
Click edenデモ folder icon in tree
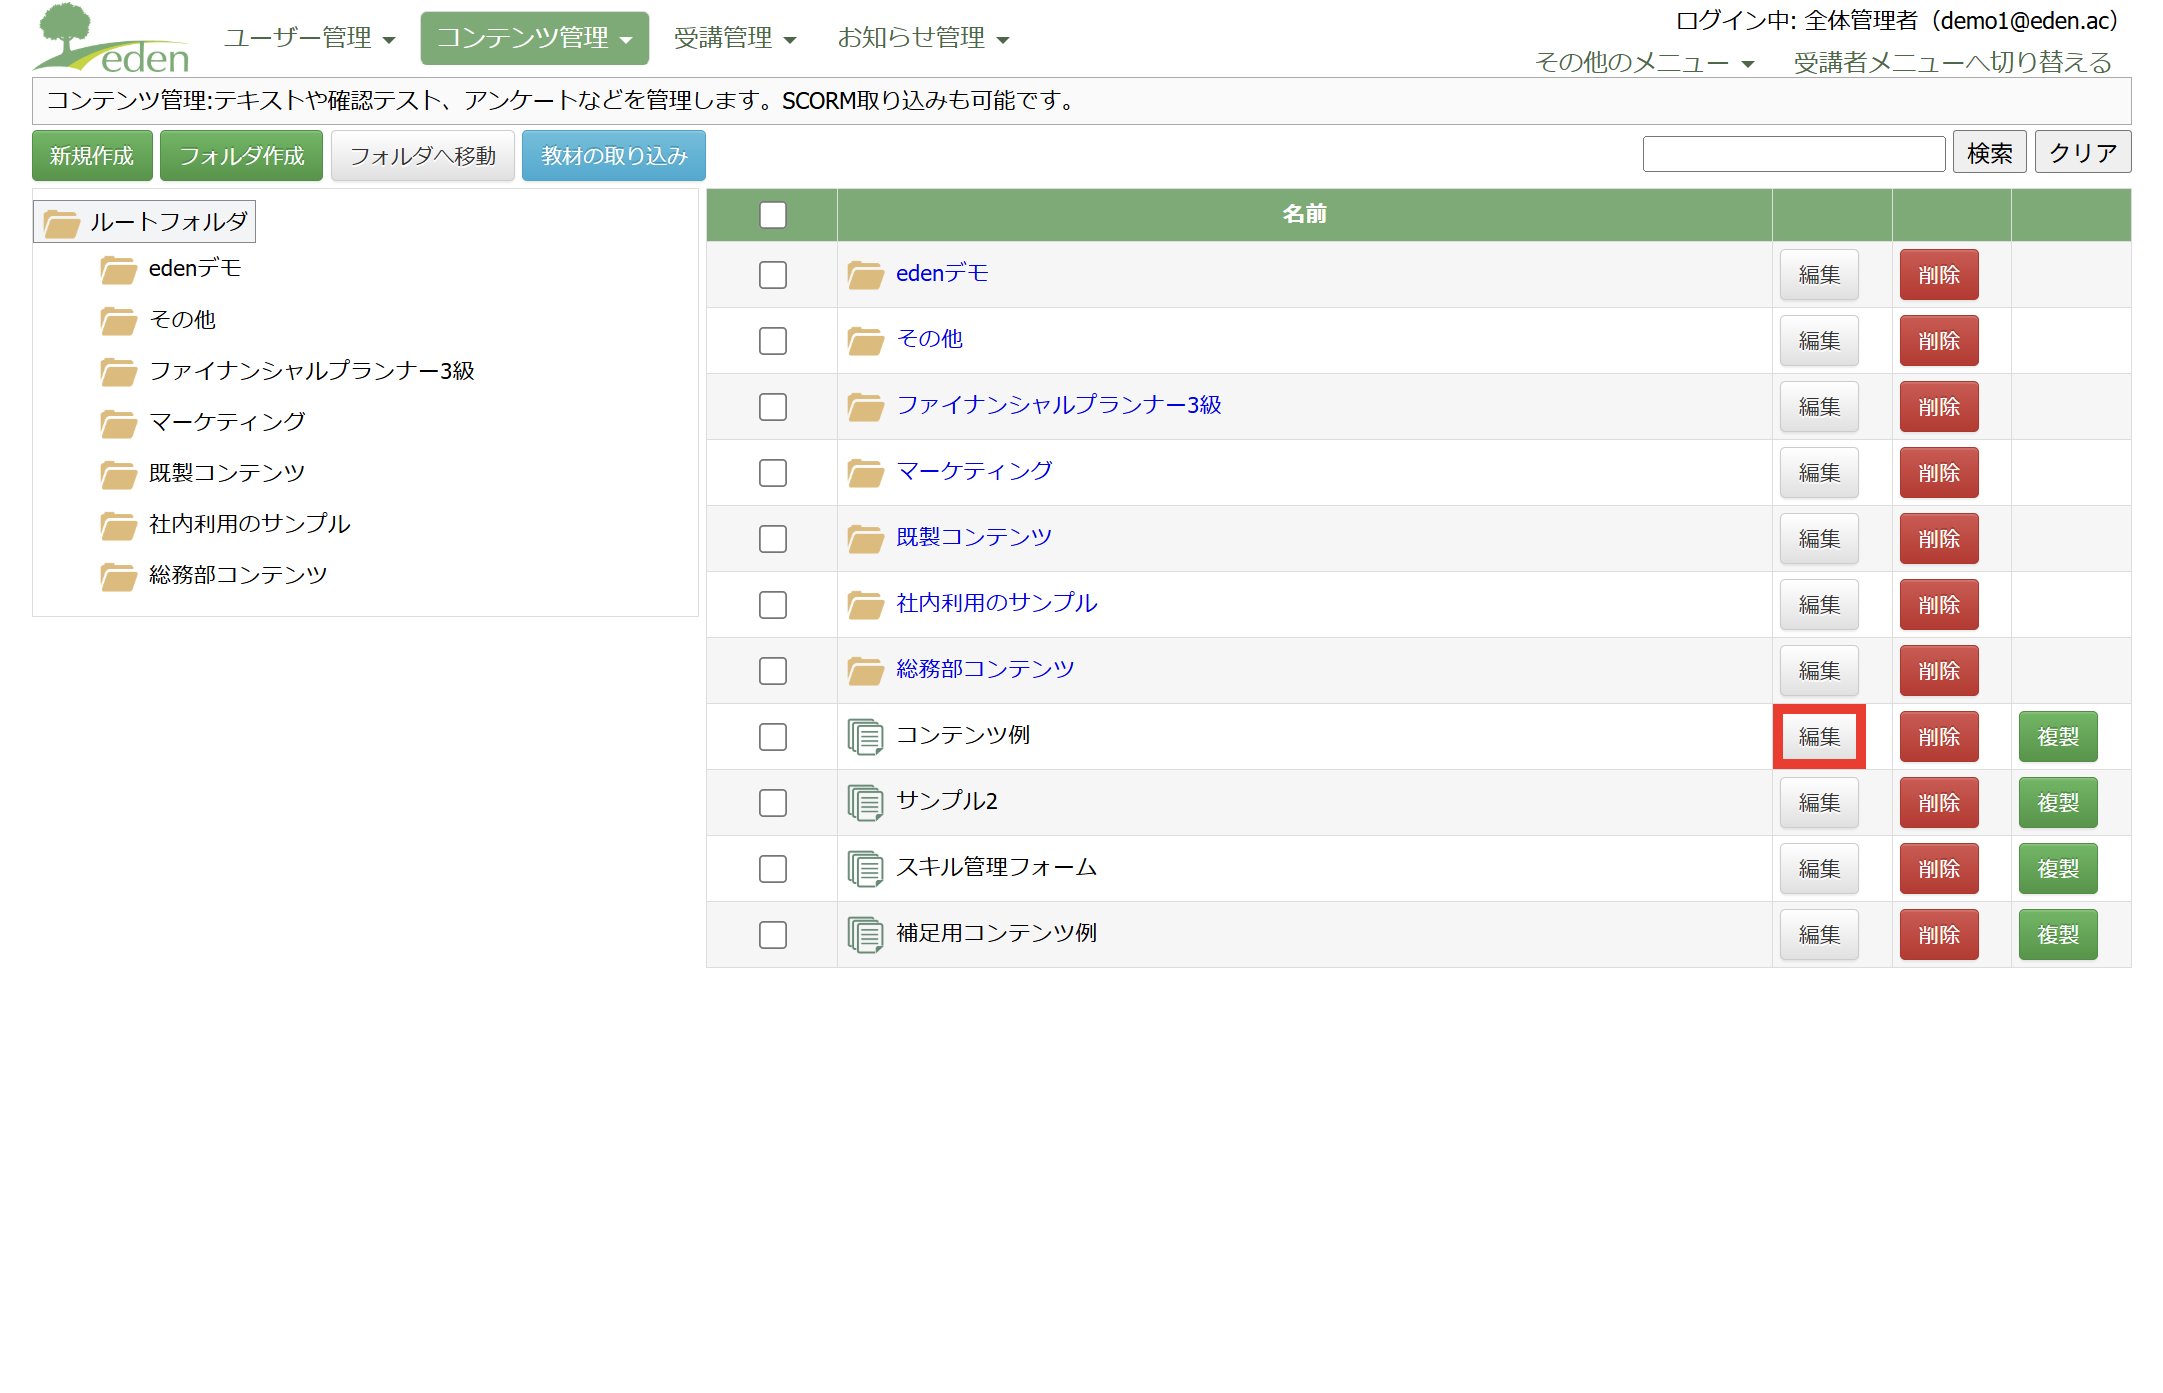[118, 270]
